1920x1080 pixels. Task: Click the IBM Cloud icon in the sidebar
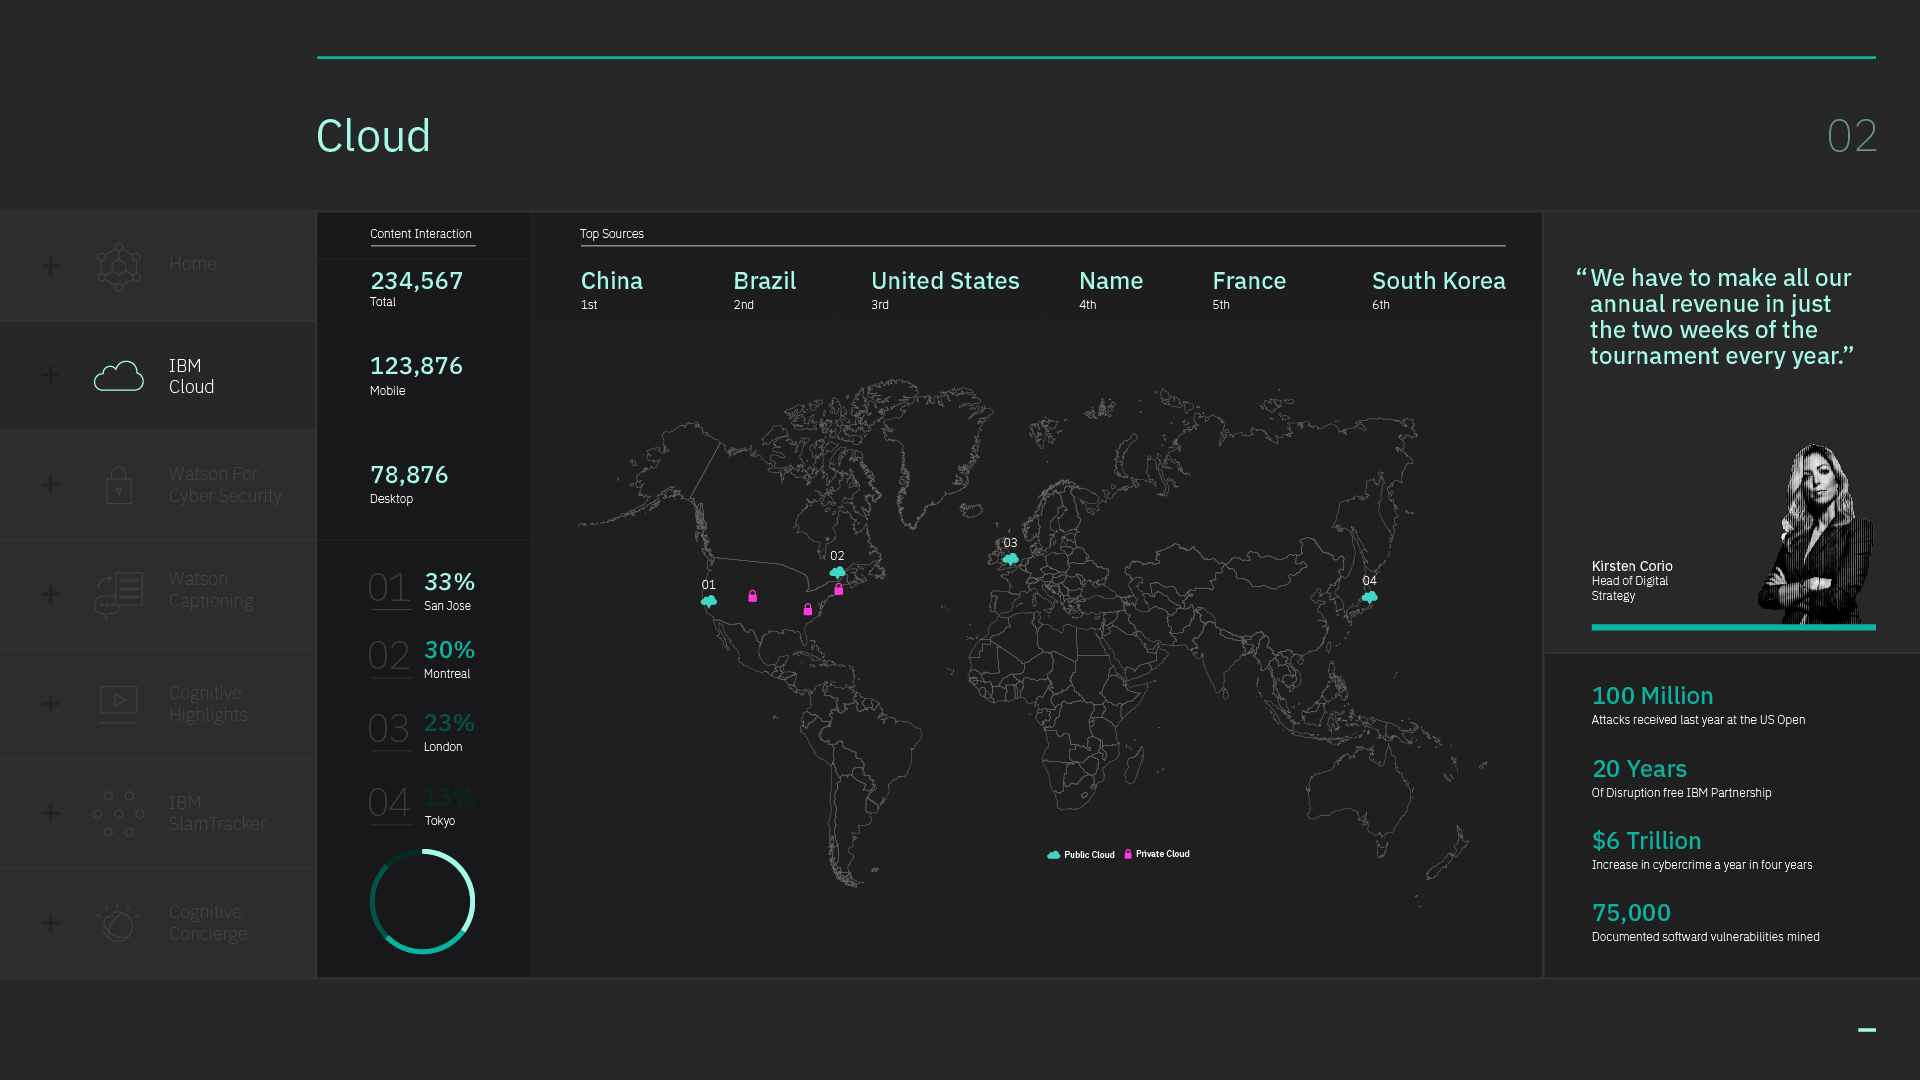click(119, 376)
